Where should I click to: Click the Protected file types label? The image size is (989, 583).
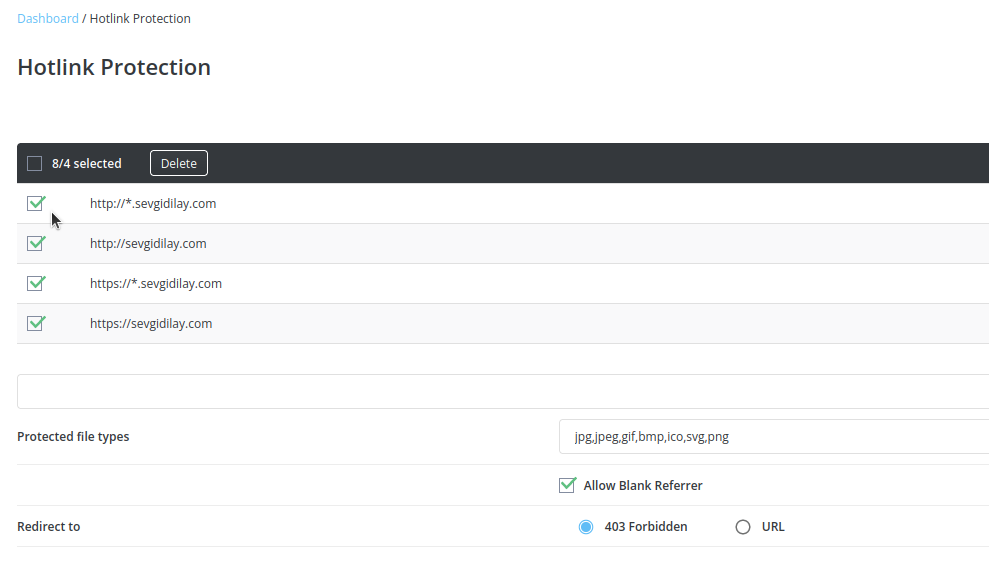click(x=73, y=437)
